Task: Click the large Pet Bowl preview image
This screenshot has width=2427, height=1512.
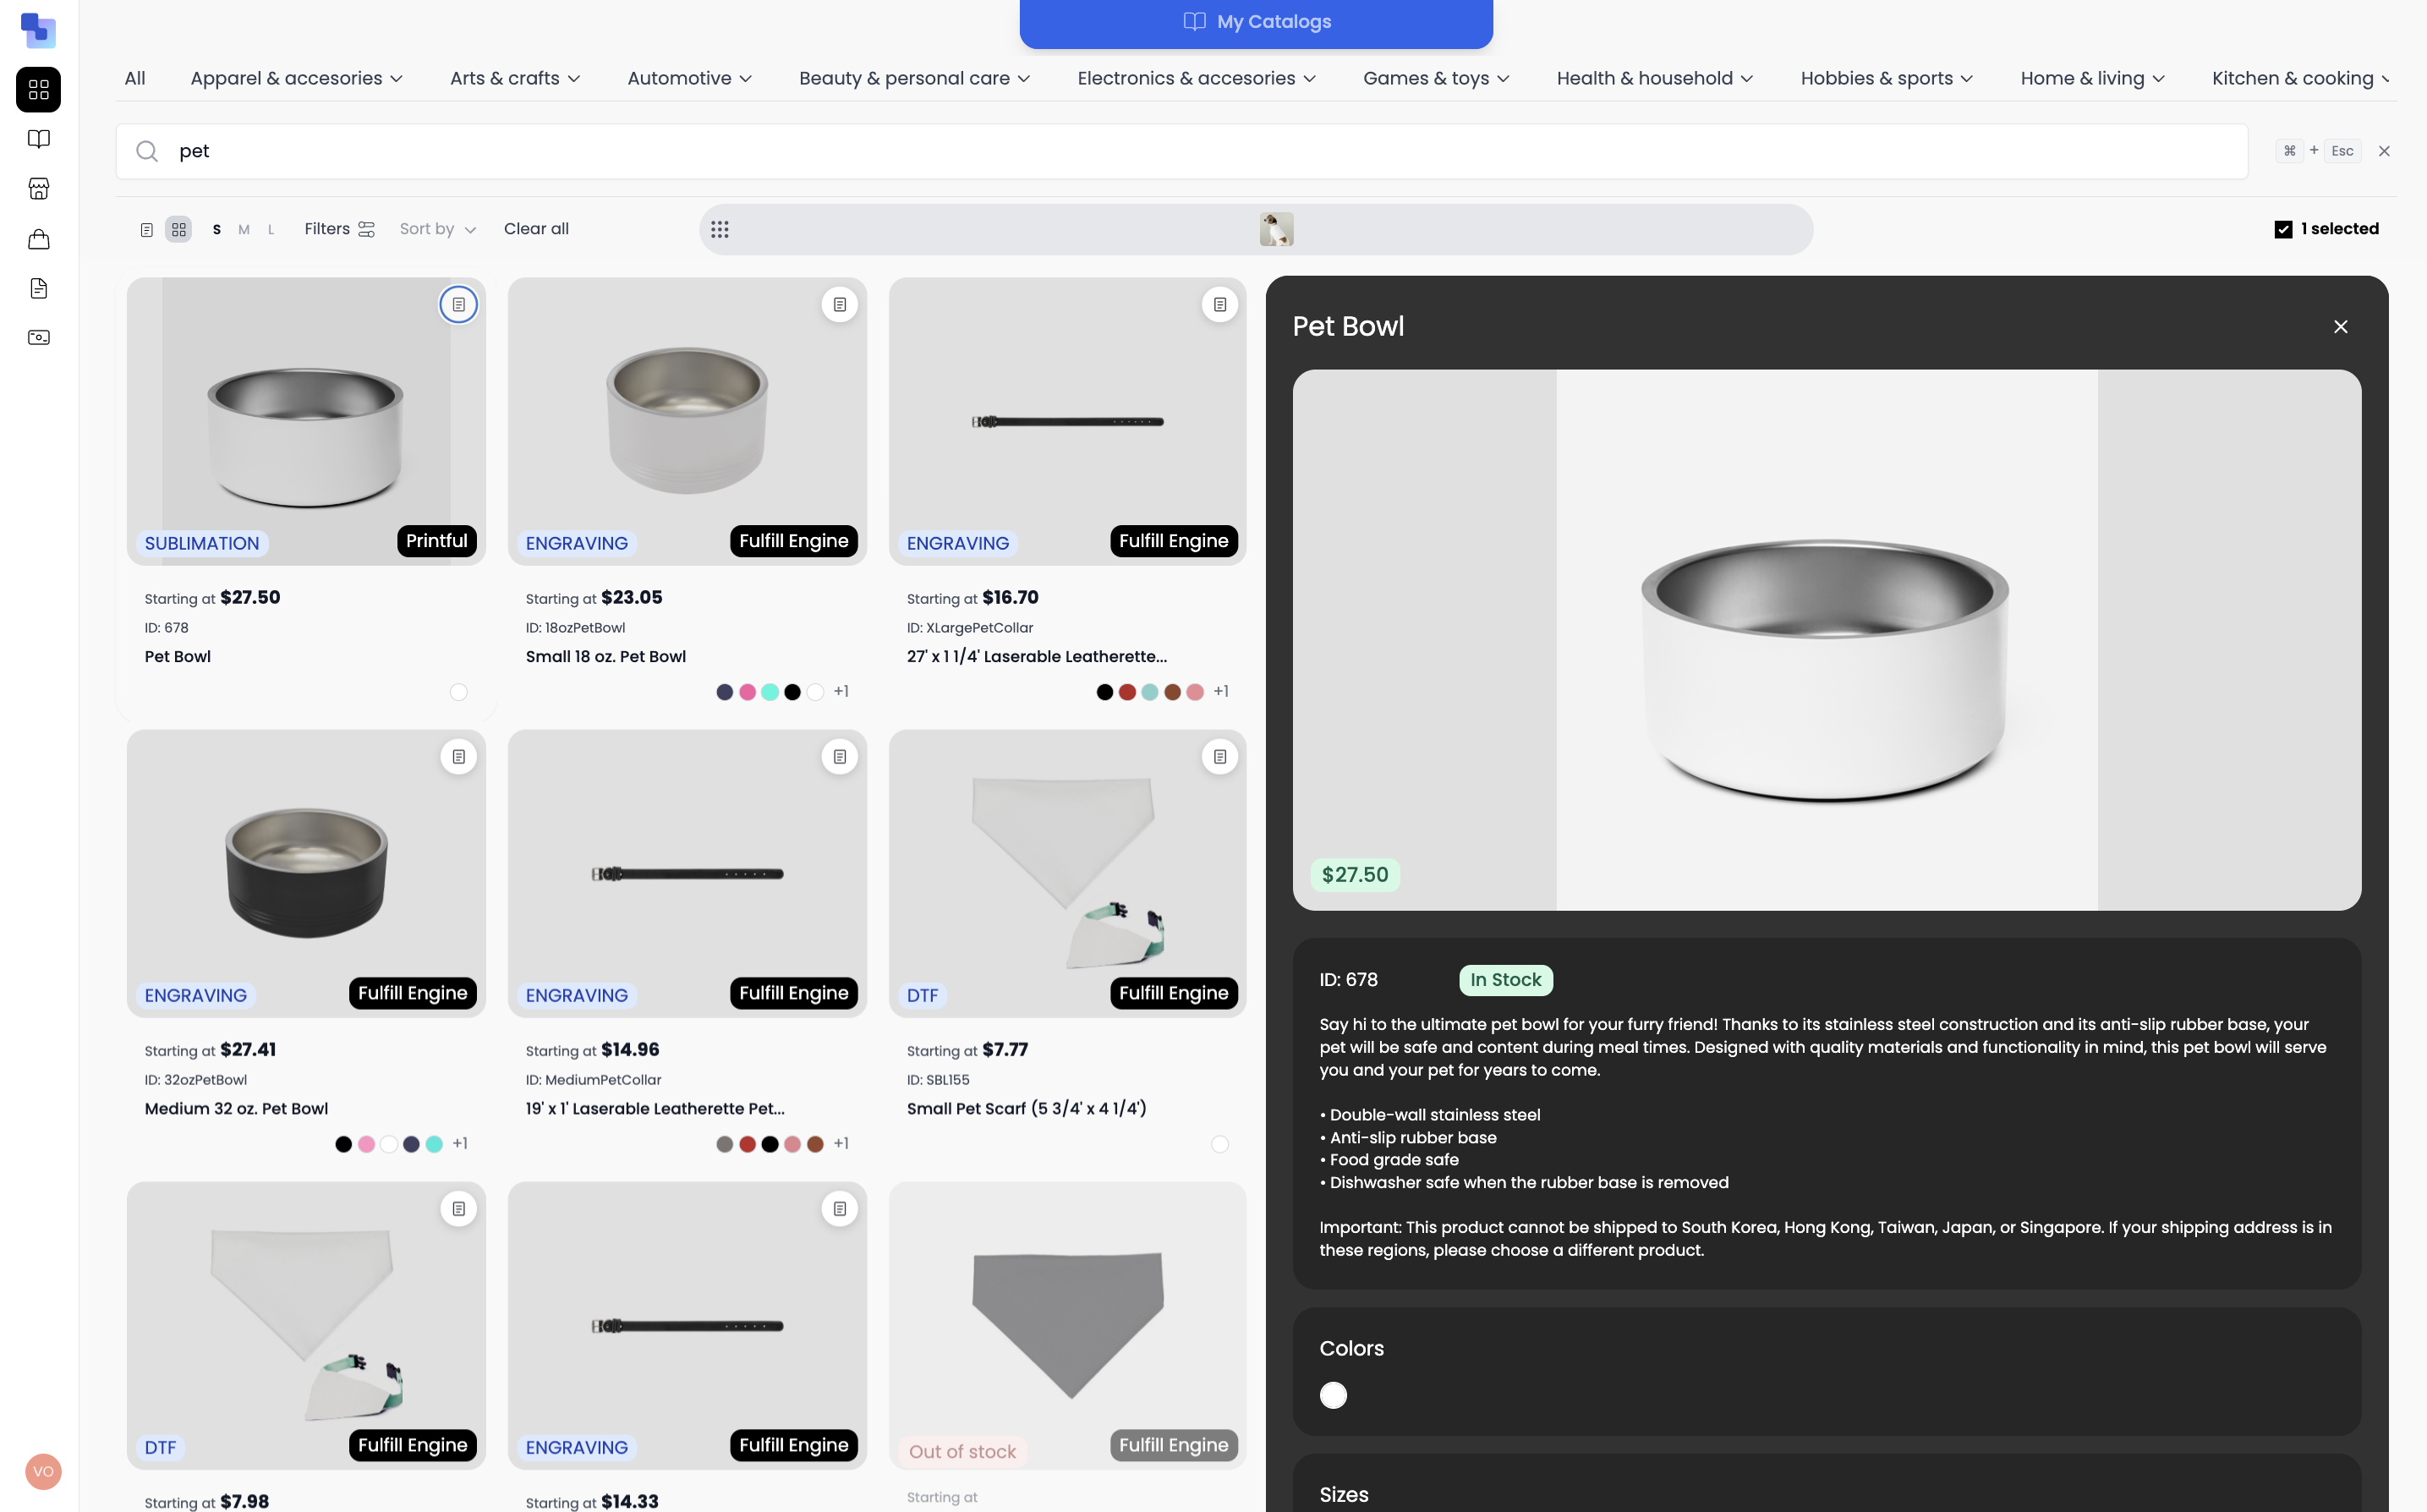Action: click(x=1826, y=640)
